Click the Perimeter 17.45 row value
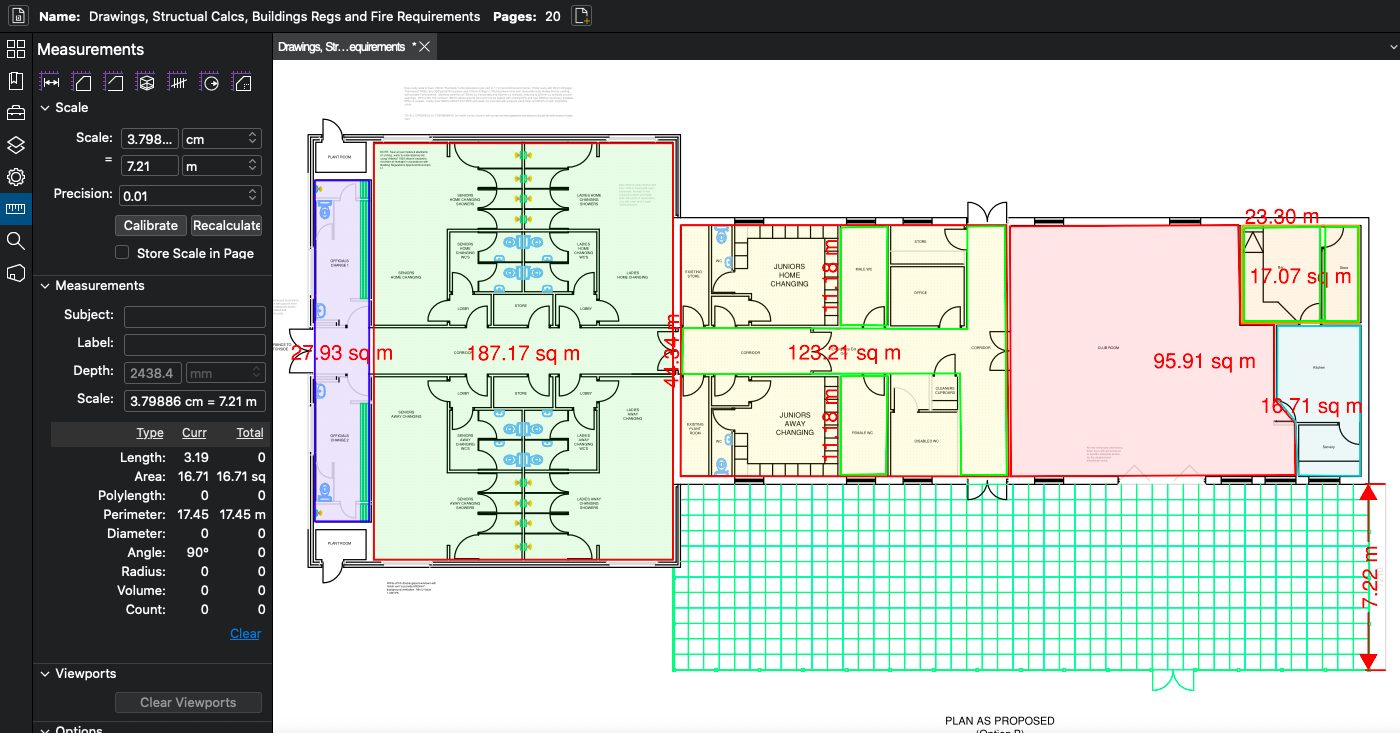Screen dimensions: 1400x733 pos(193,514)
